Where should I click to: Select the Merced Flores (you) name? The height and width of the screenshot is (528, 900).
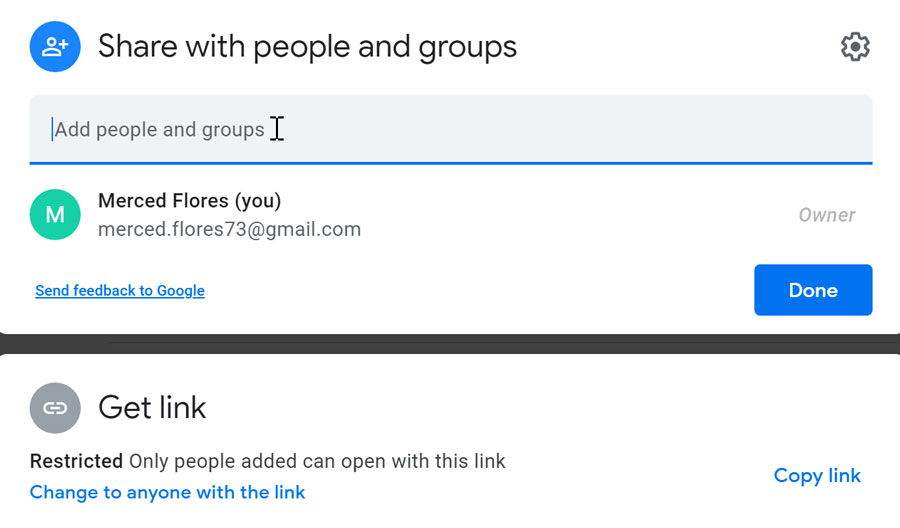[x=189, y=201]
